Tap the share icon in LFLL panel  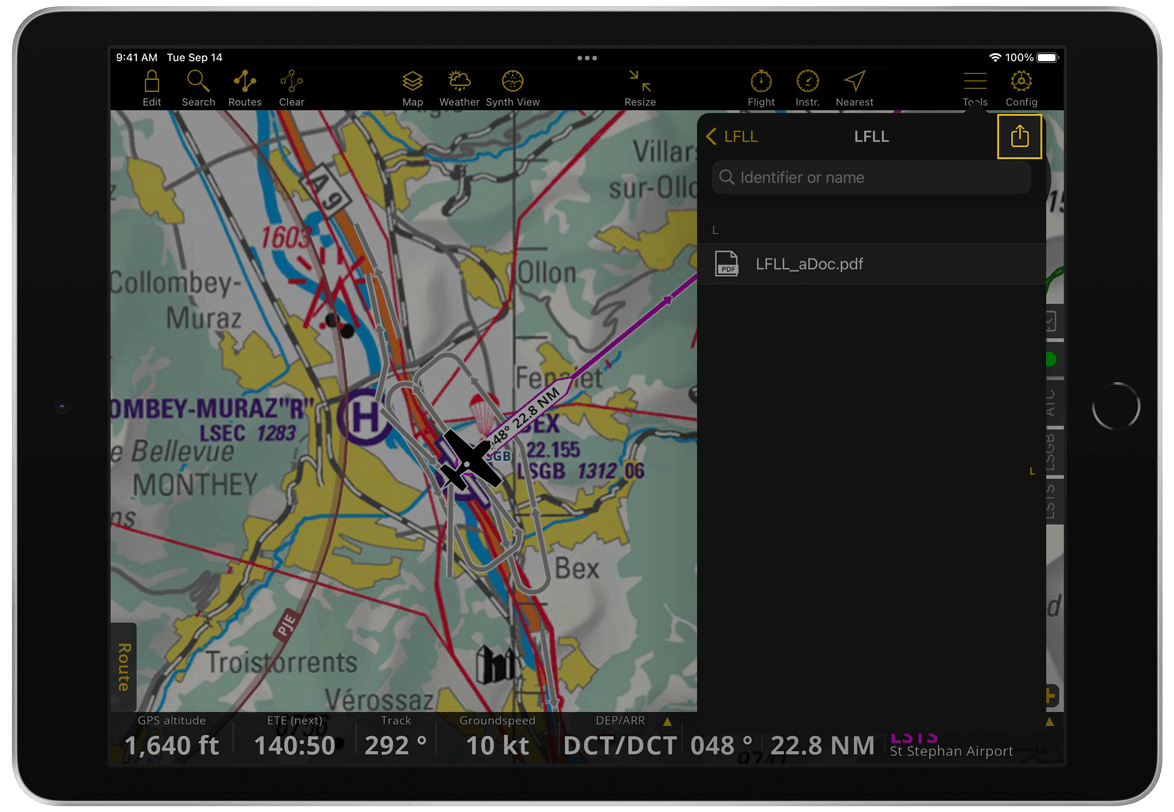pos(1019,136)
